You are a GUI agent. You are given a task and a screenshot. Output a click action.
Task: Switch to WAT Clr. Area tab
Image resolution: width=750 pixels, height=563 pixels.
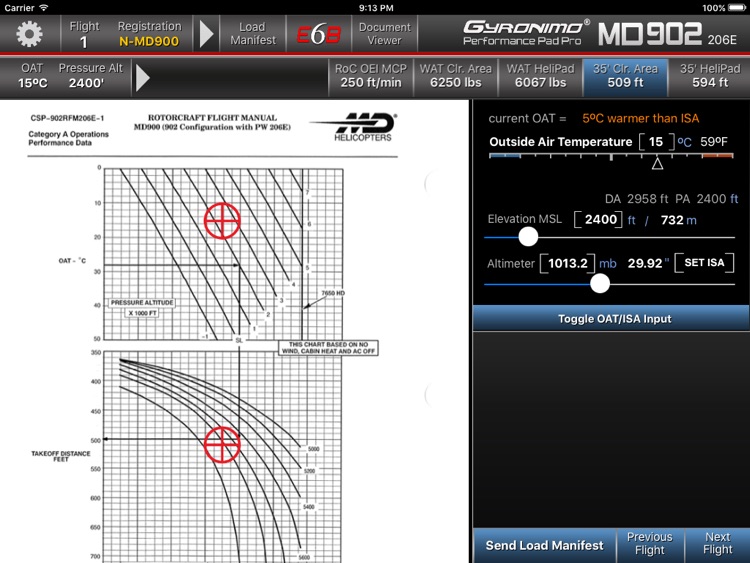[x=455, y=76]
